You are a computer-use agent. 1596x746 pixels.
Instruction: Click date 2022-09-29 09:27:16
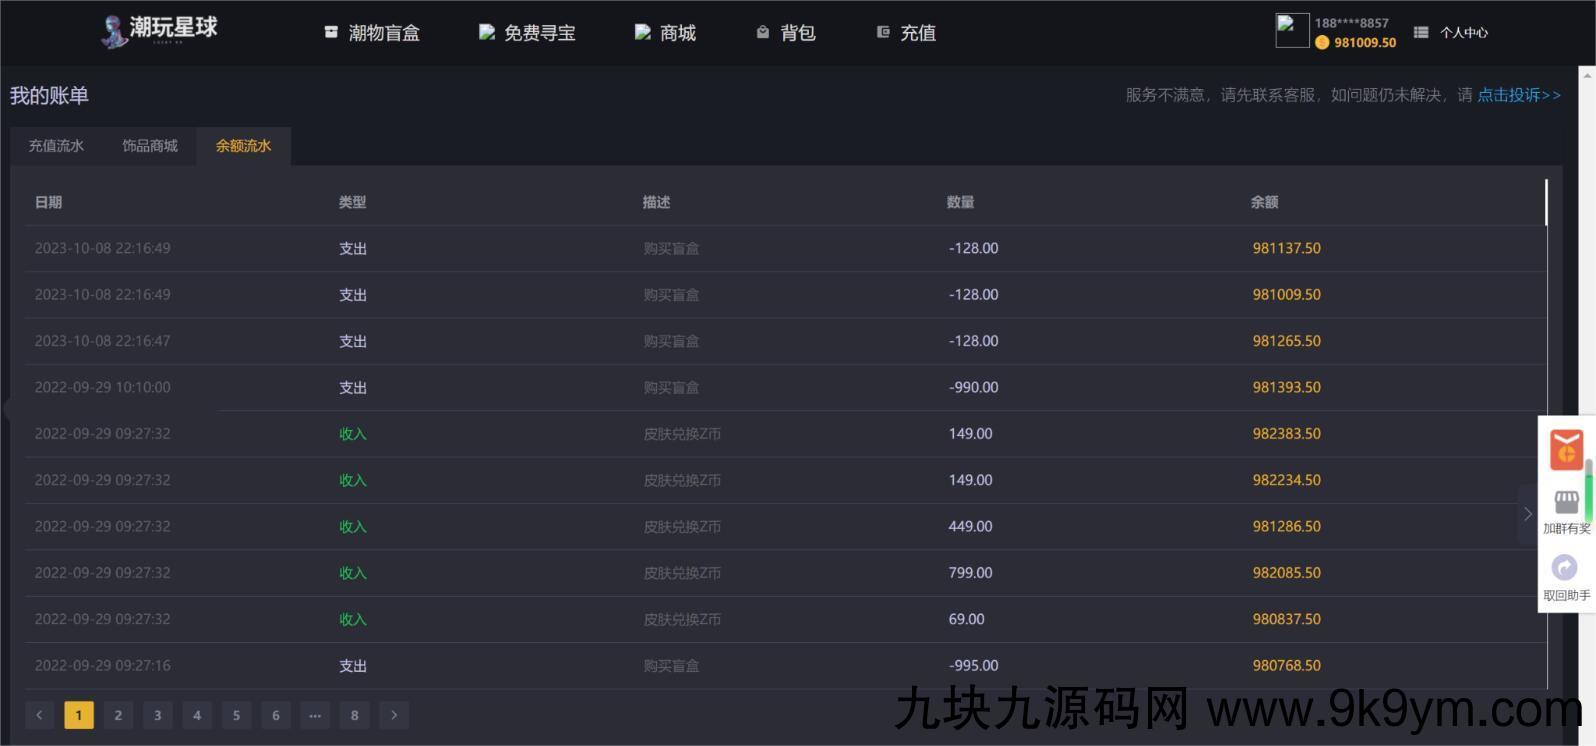point(103,665)
